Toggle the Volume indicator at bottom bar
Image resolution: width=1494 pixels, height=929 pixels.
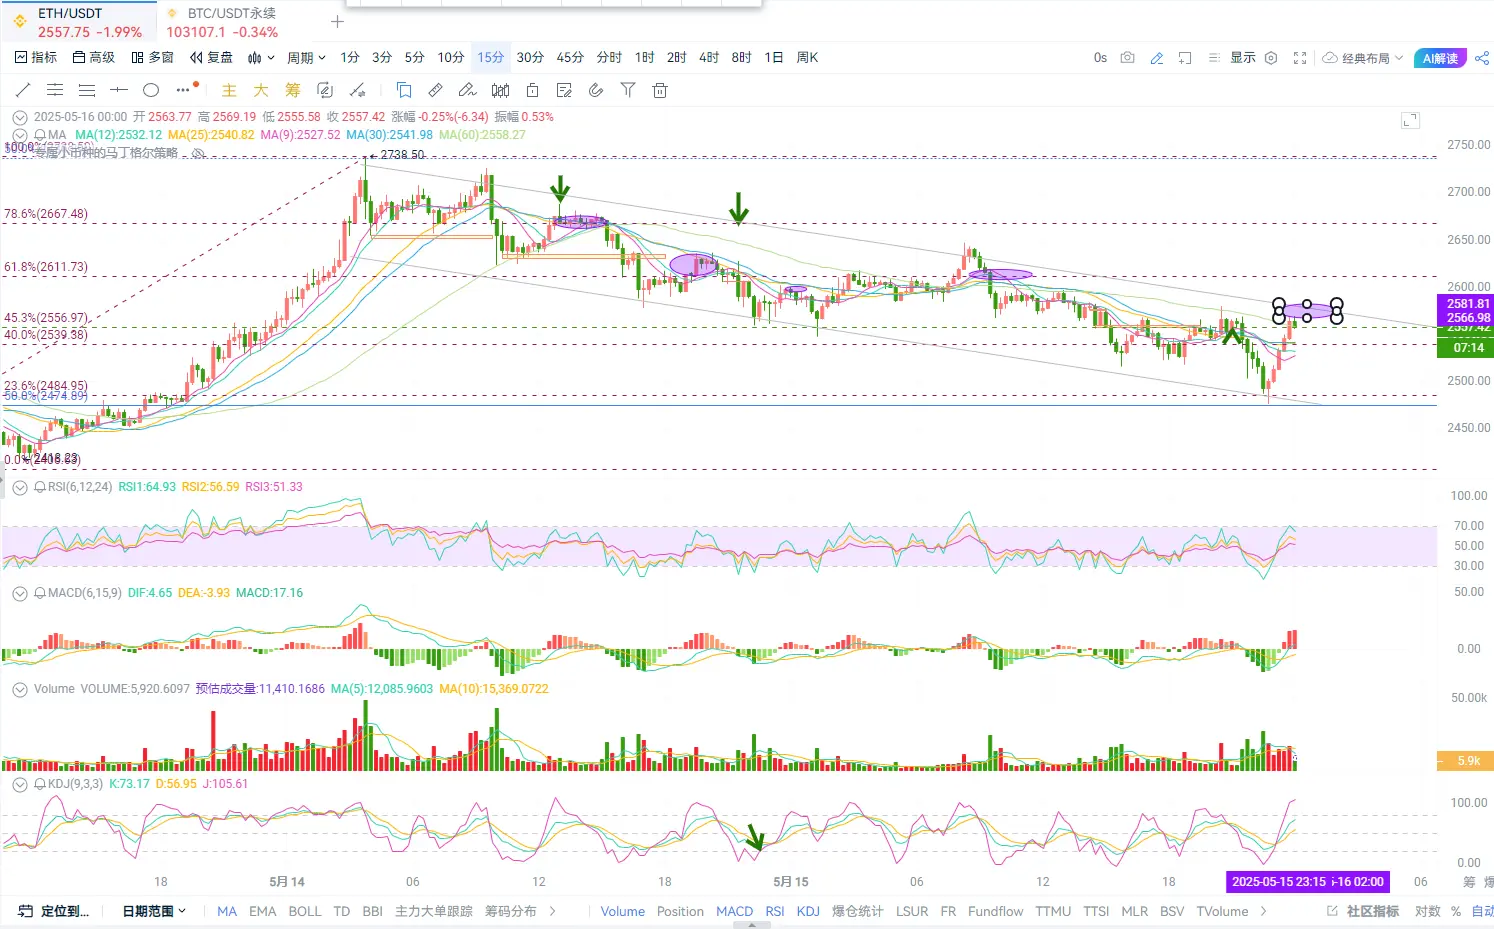click(x=622, y=911)
